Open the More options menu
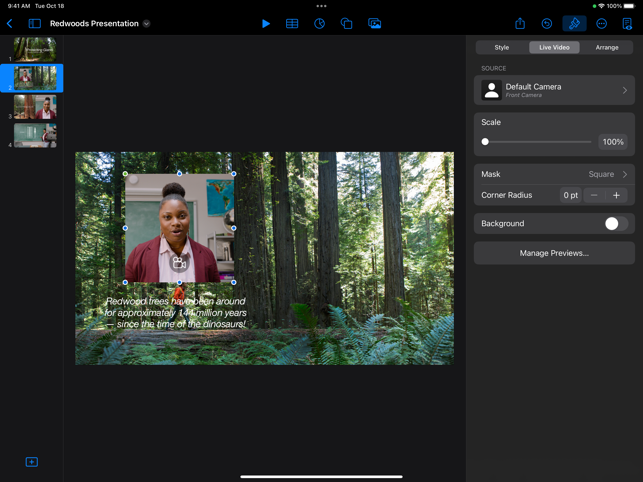The width and height of the screenshot is (643, 482). point(601,23)
